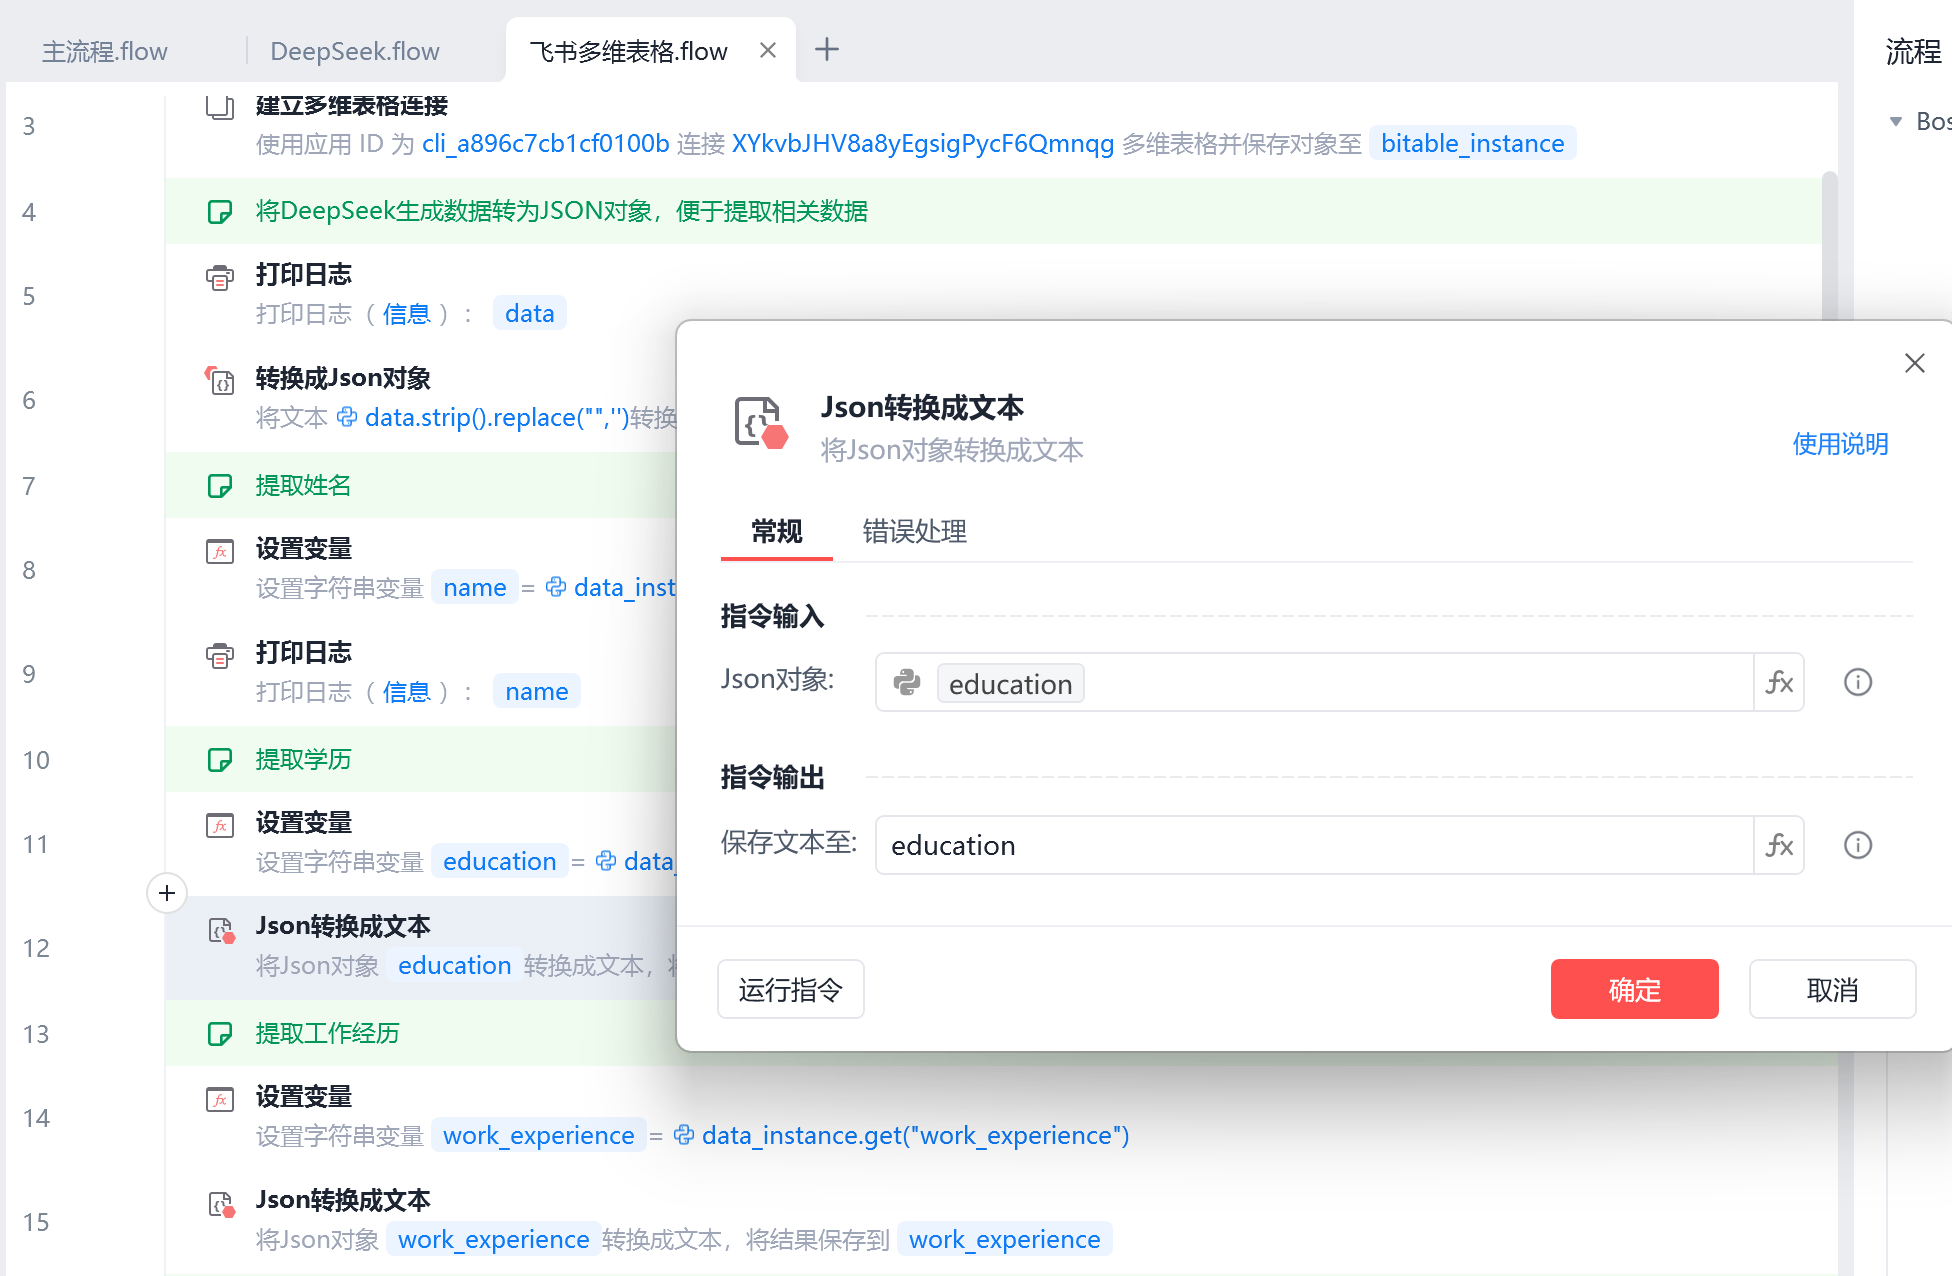Open the 使用说明 link

1839,444
